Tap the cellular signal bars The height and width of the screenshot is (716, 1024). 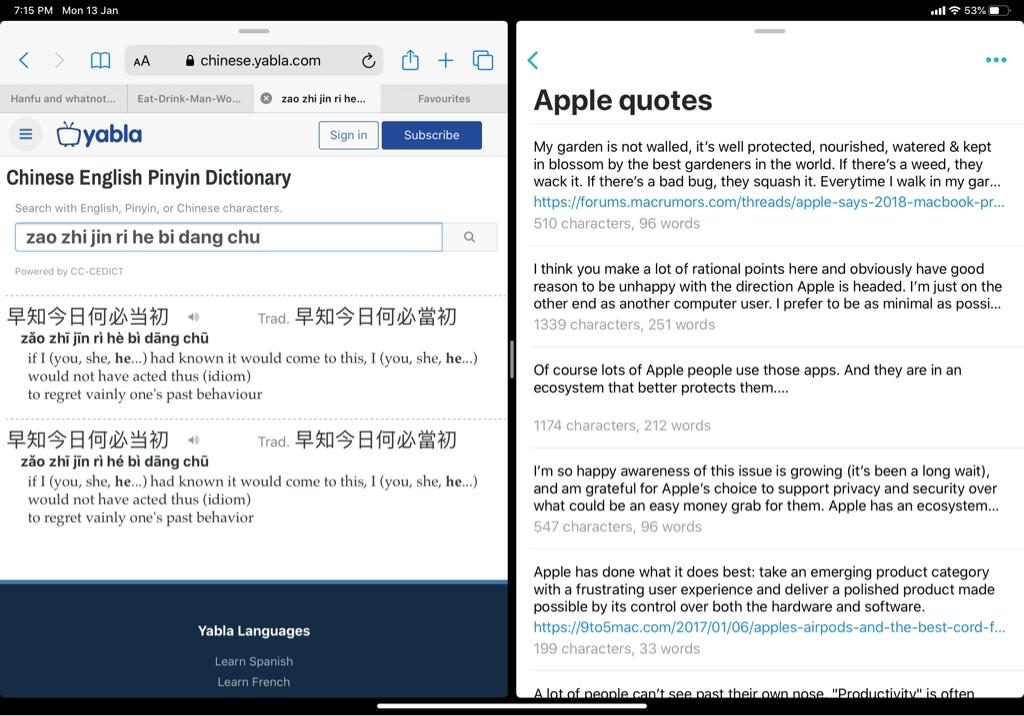click(938, 10)
